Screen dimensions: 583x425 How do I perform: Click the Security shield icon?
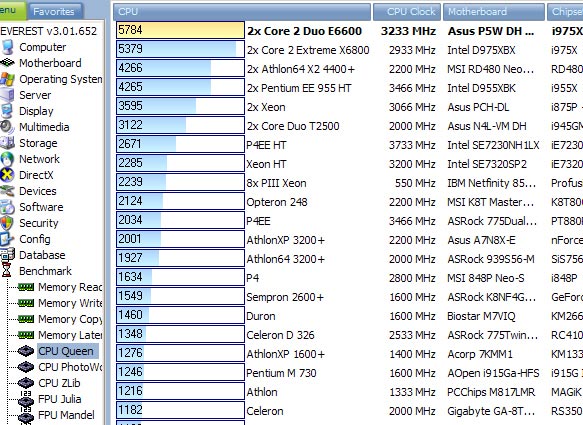(7, 223)
